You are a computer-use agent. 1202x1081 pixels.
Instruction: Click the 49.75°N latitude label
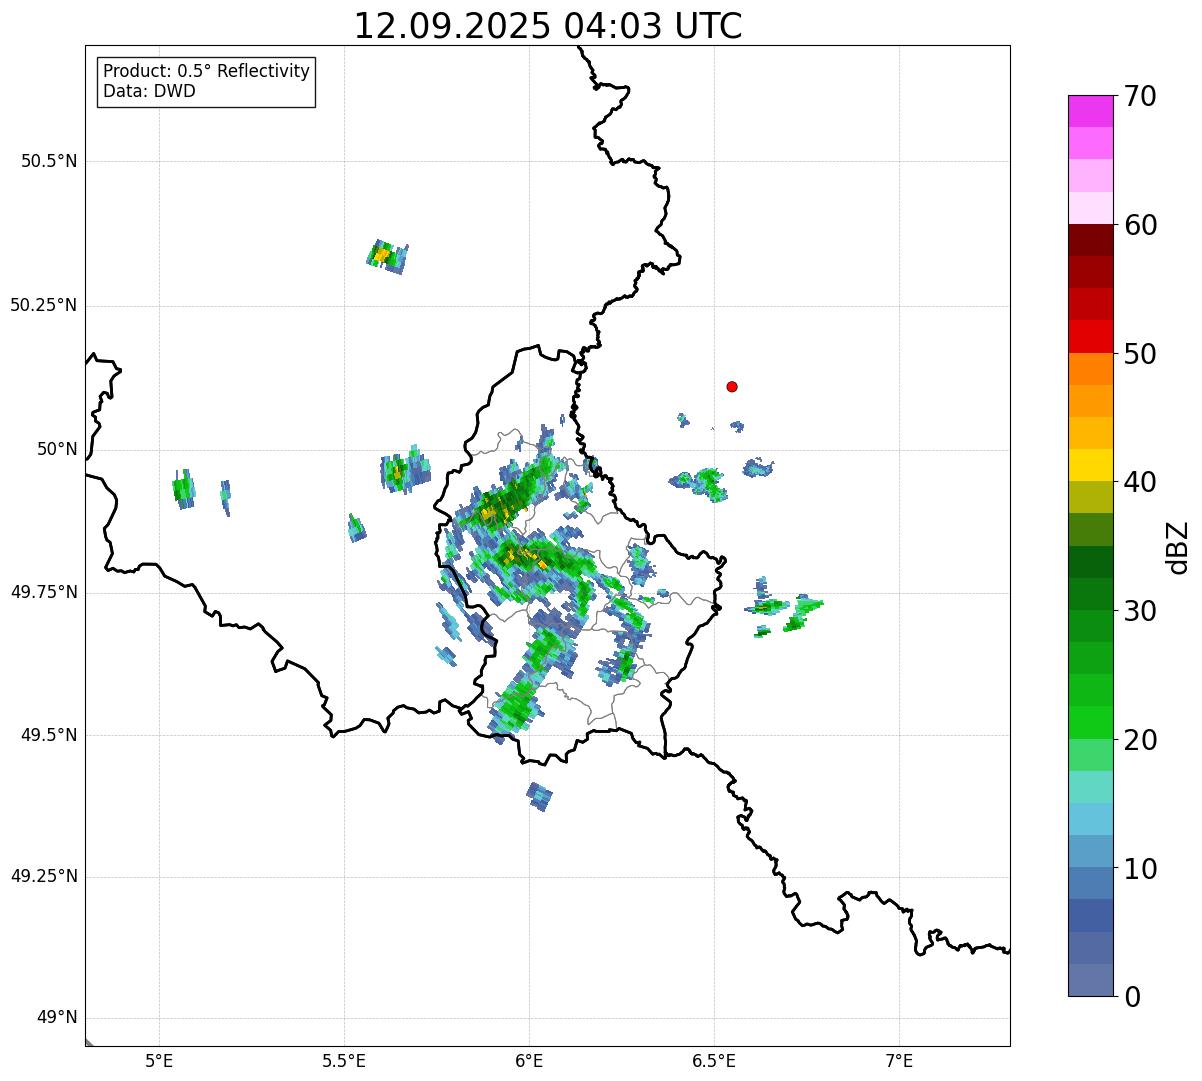coord(43,592)
